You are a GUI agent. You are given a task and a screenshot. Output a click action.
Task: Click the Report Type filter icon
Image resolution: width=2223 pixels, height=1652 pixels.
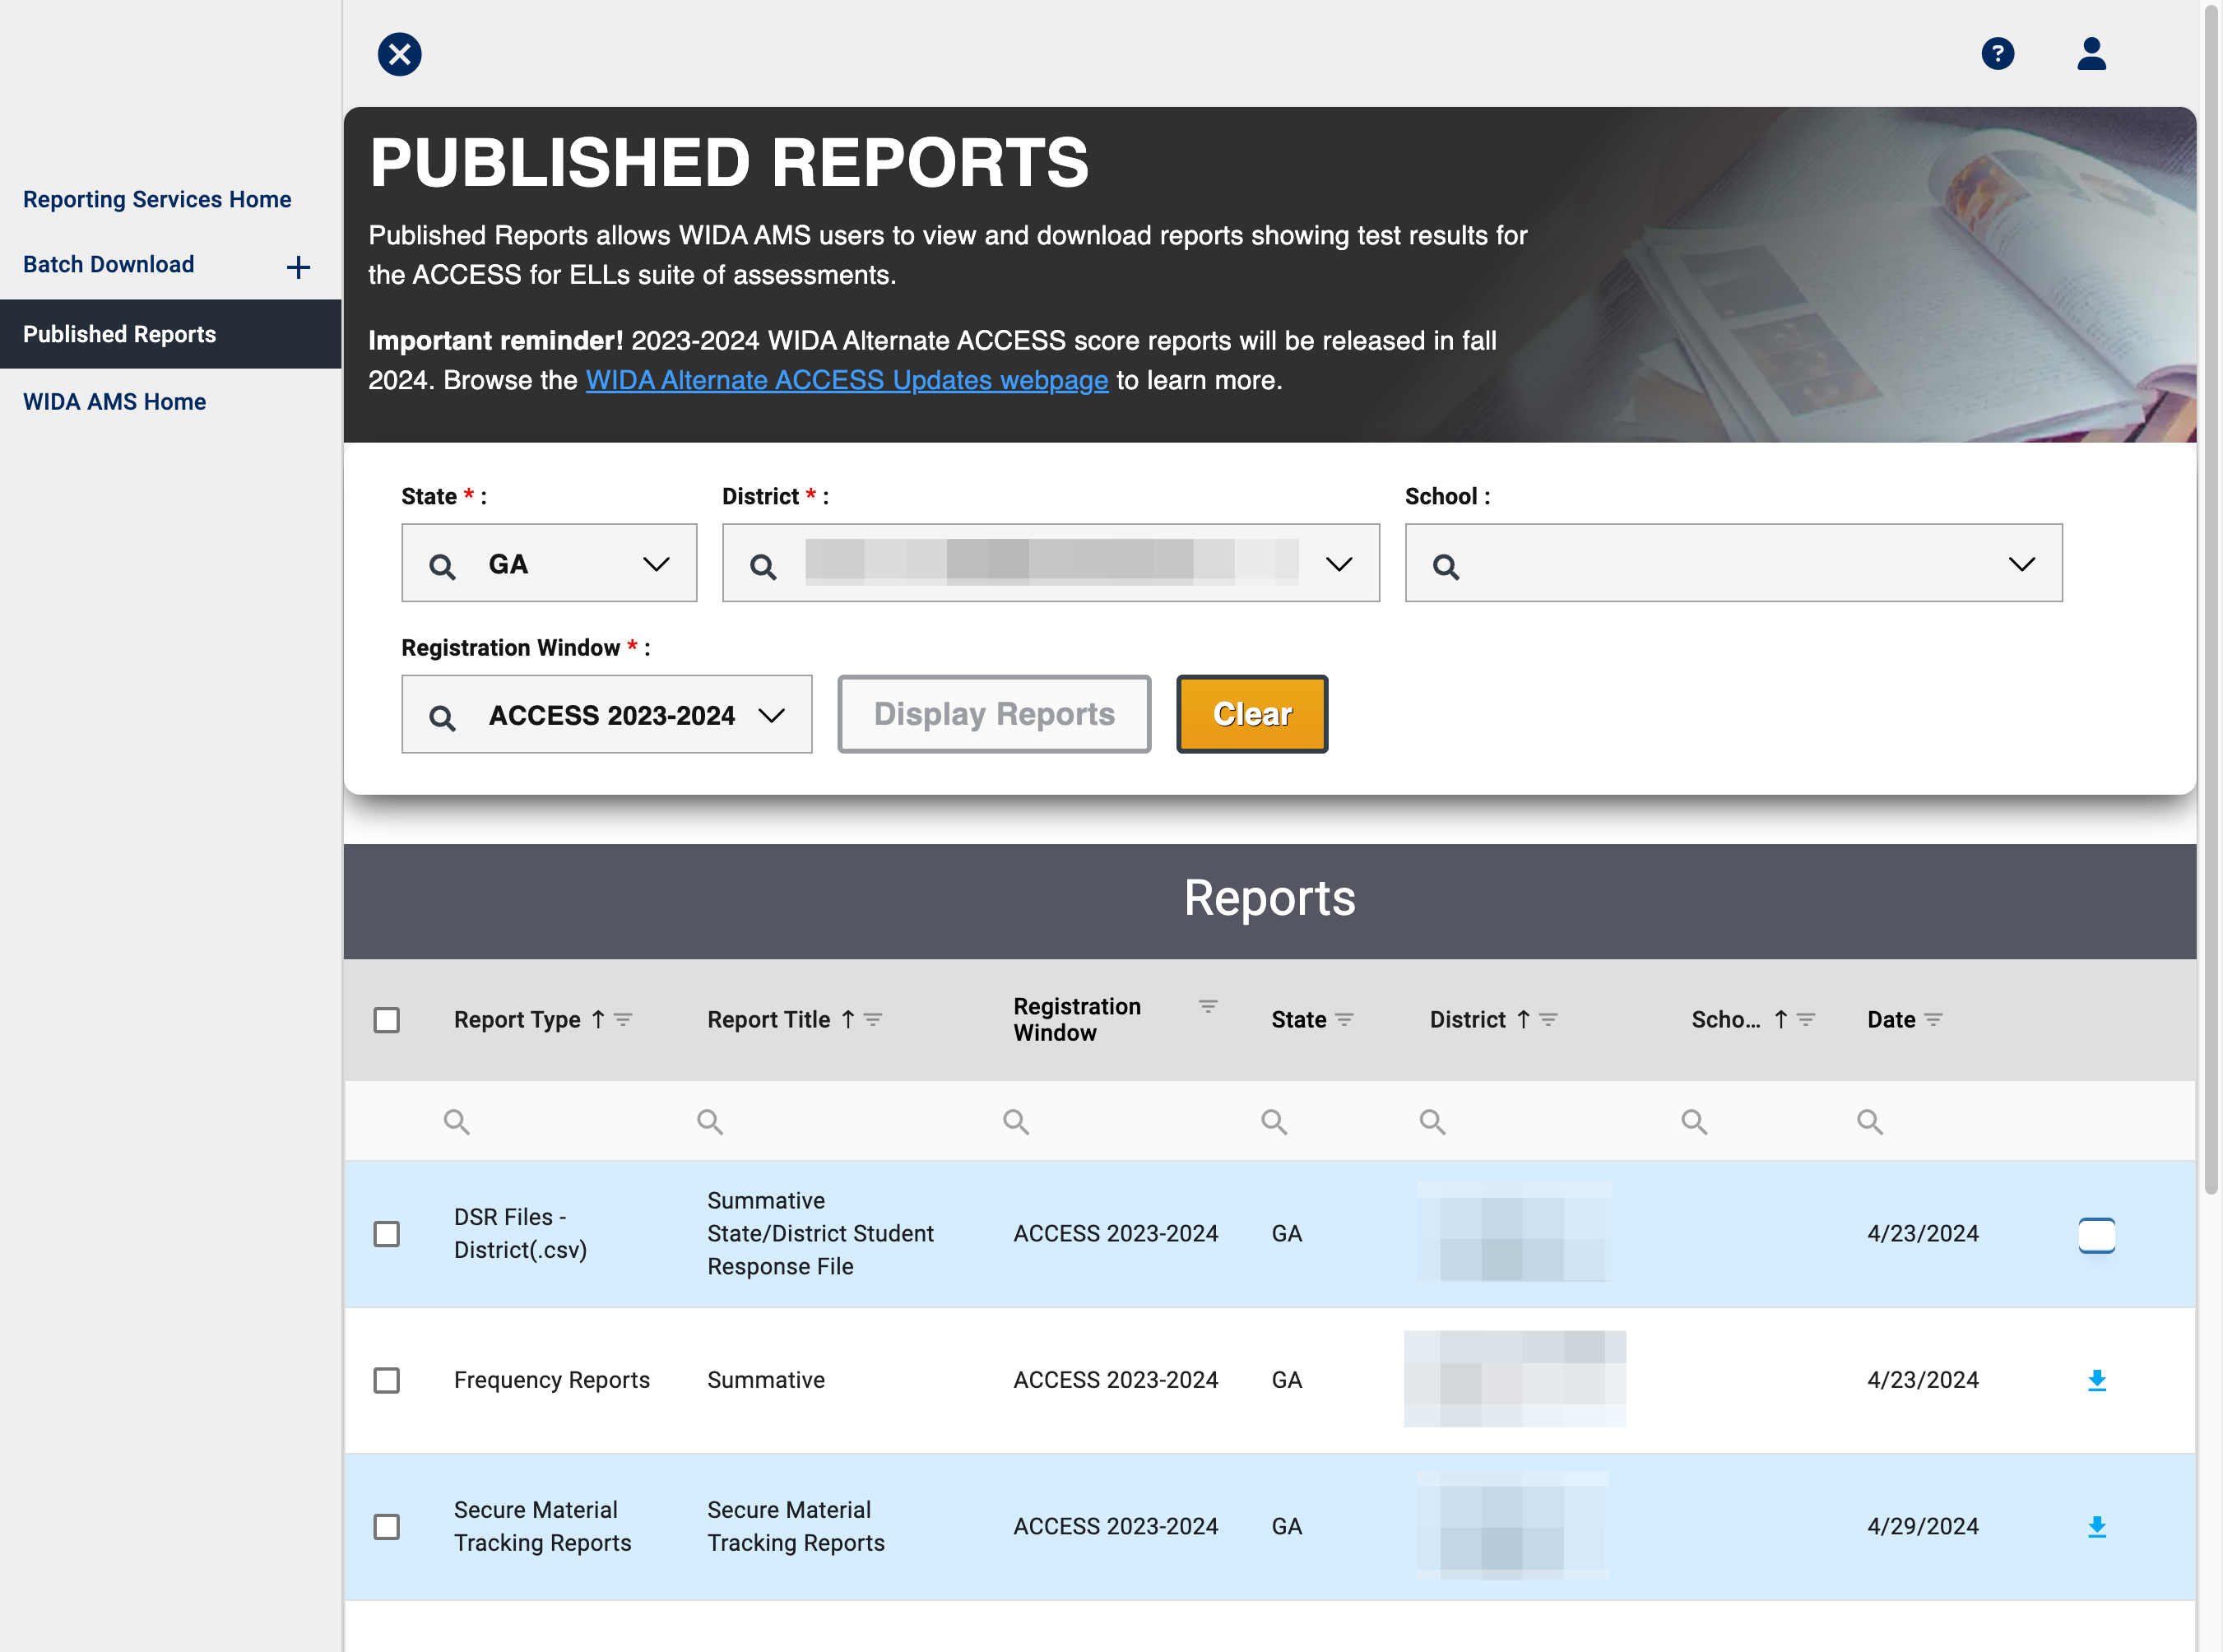[x=623, y=1019]
